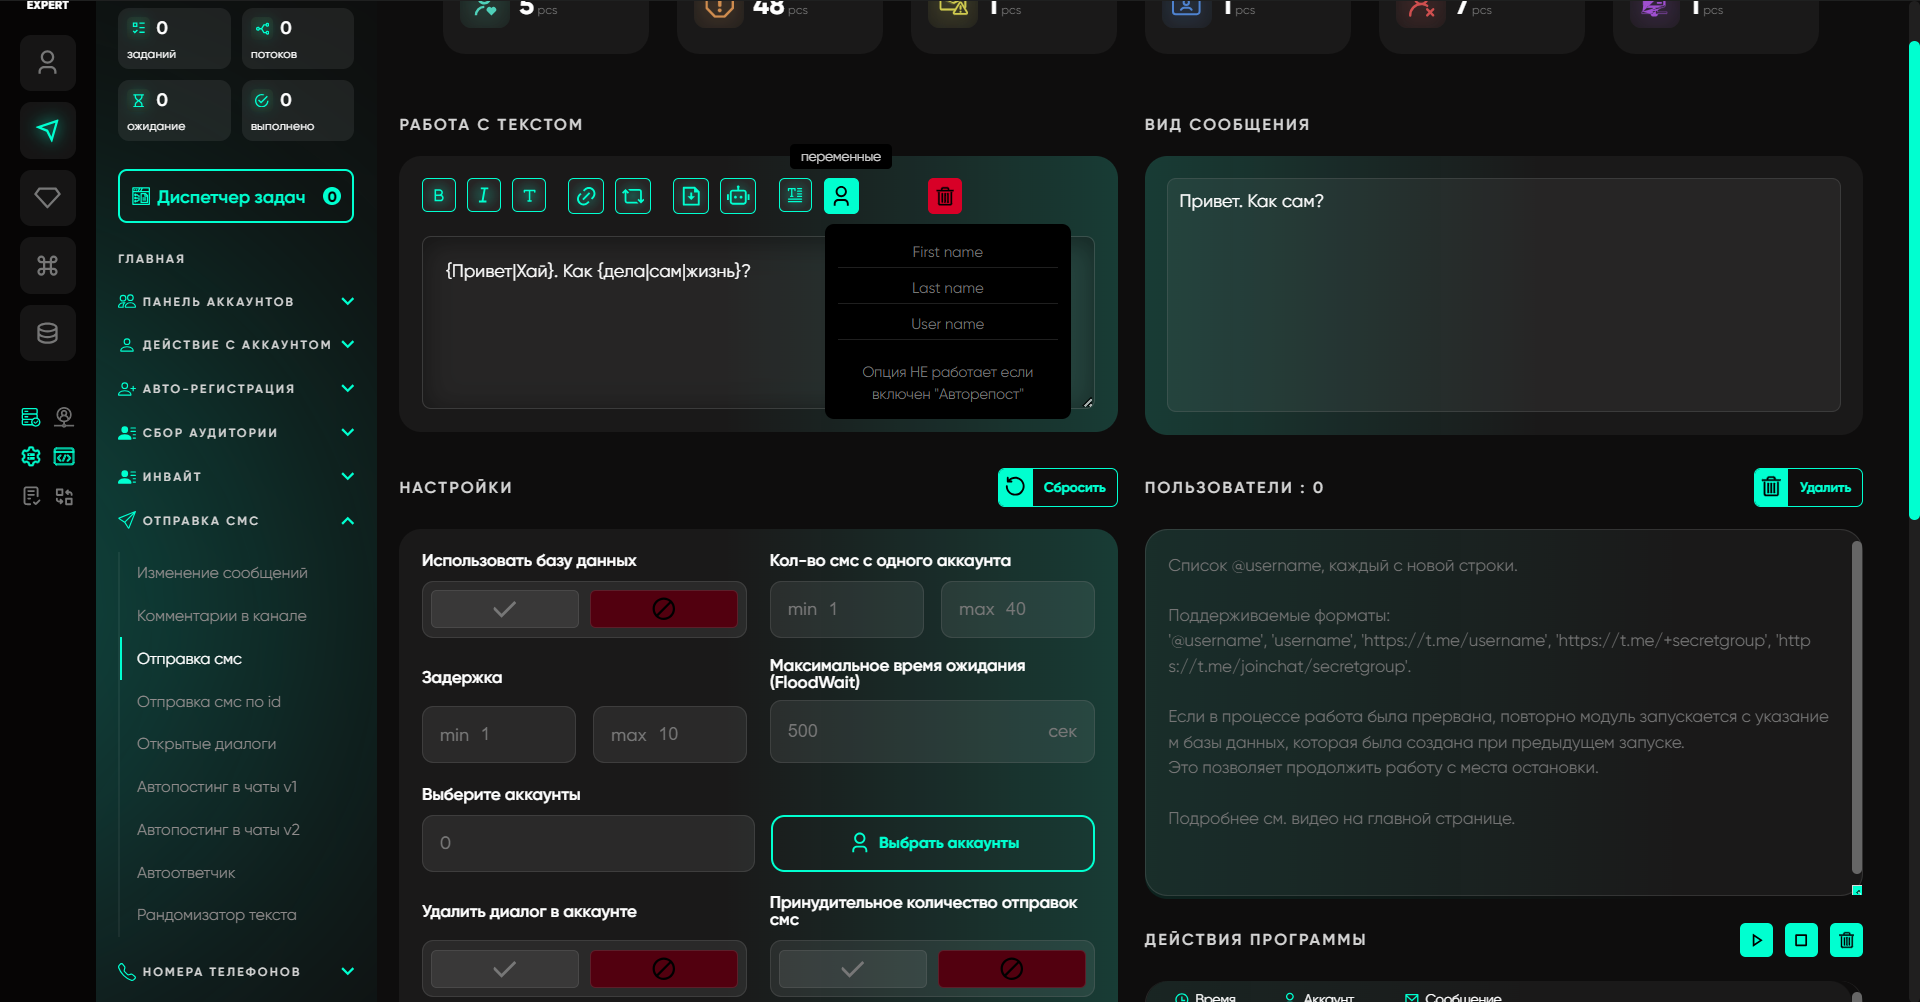This screenshot has width=1920, height=1002.
Task: Click the 'Выбрать аккаунты' button
Action: tap(932, 843)
